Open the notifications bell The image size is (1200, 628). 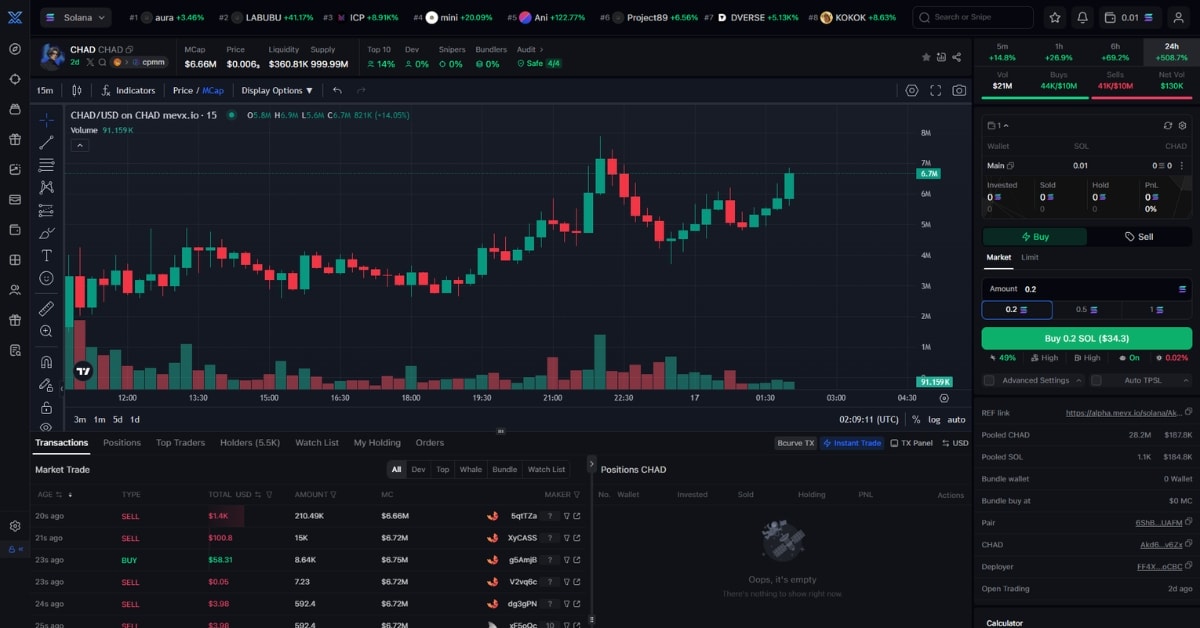coord(1082,18)
